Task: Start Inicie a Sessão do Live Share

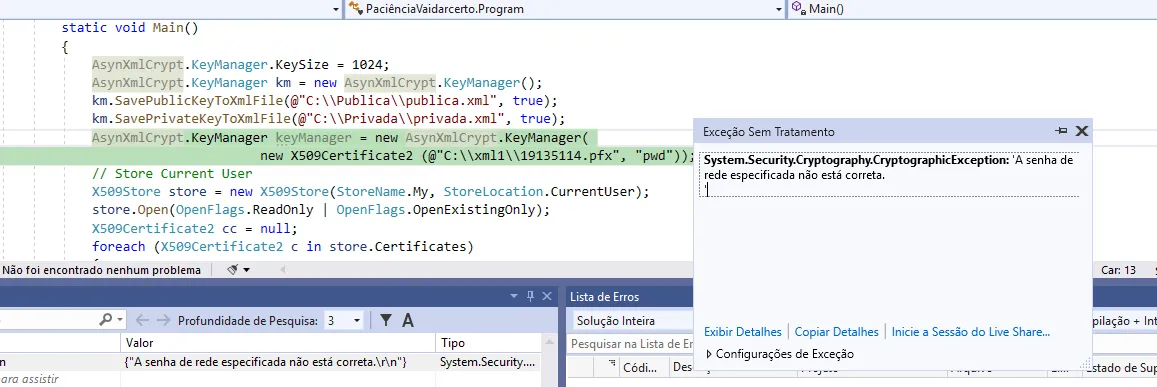Action: [x=970, y=332]
